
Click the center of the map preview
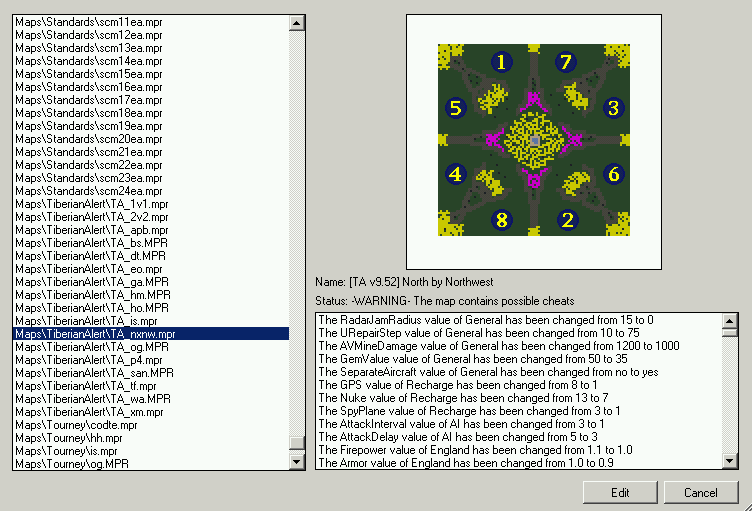pyautogui.click(x=534, y=141)
